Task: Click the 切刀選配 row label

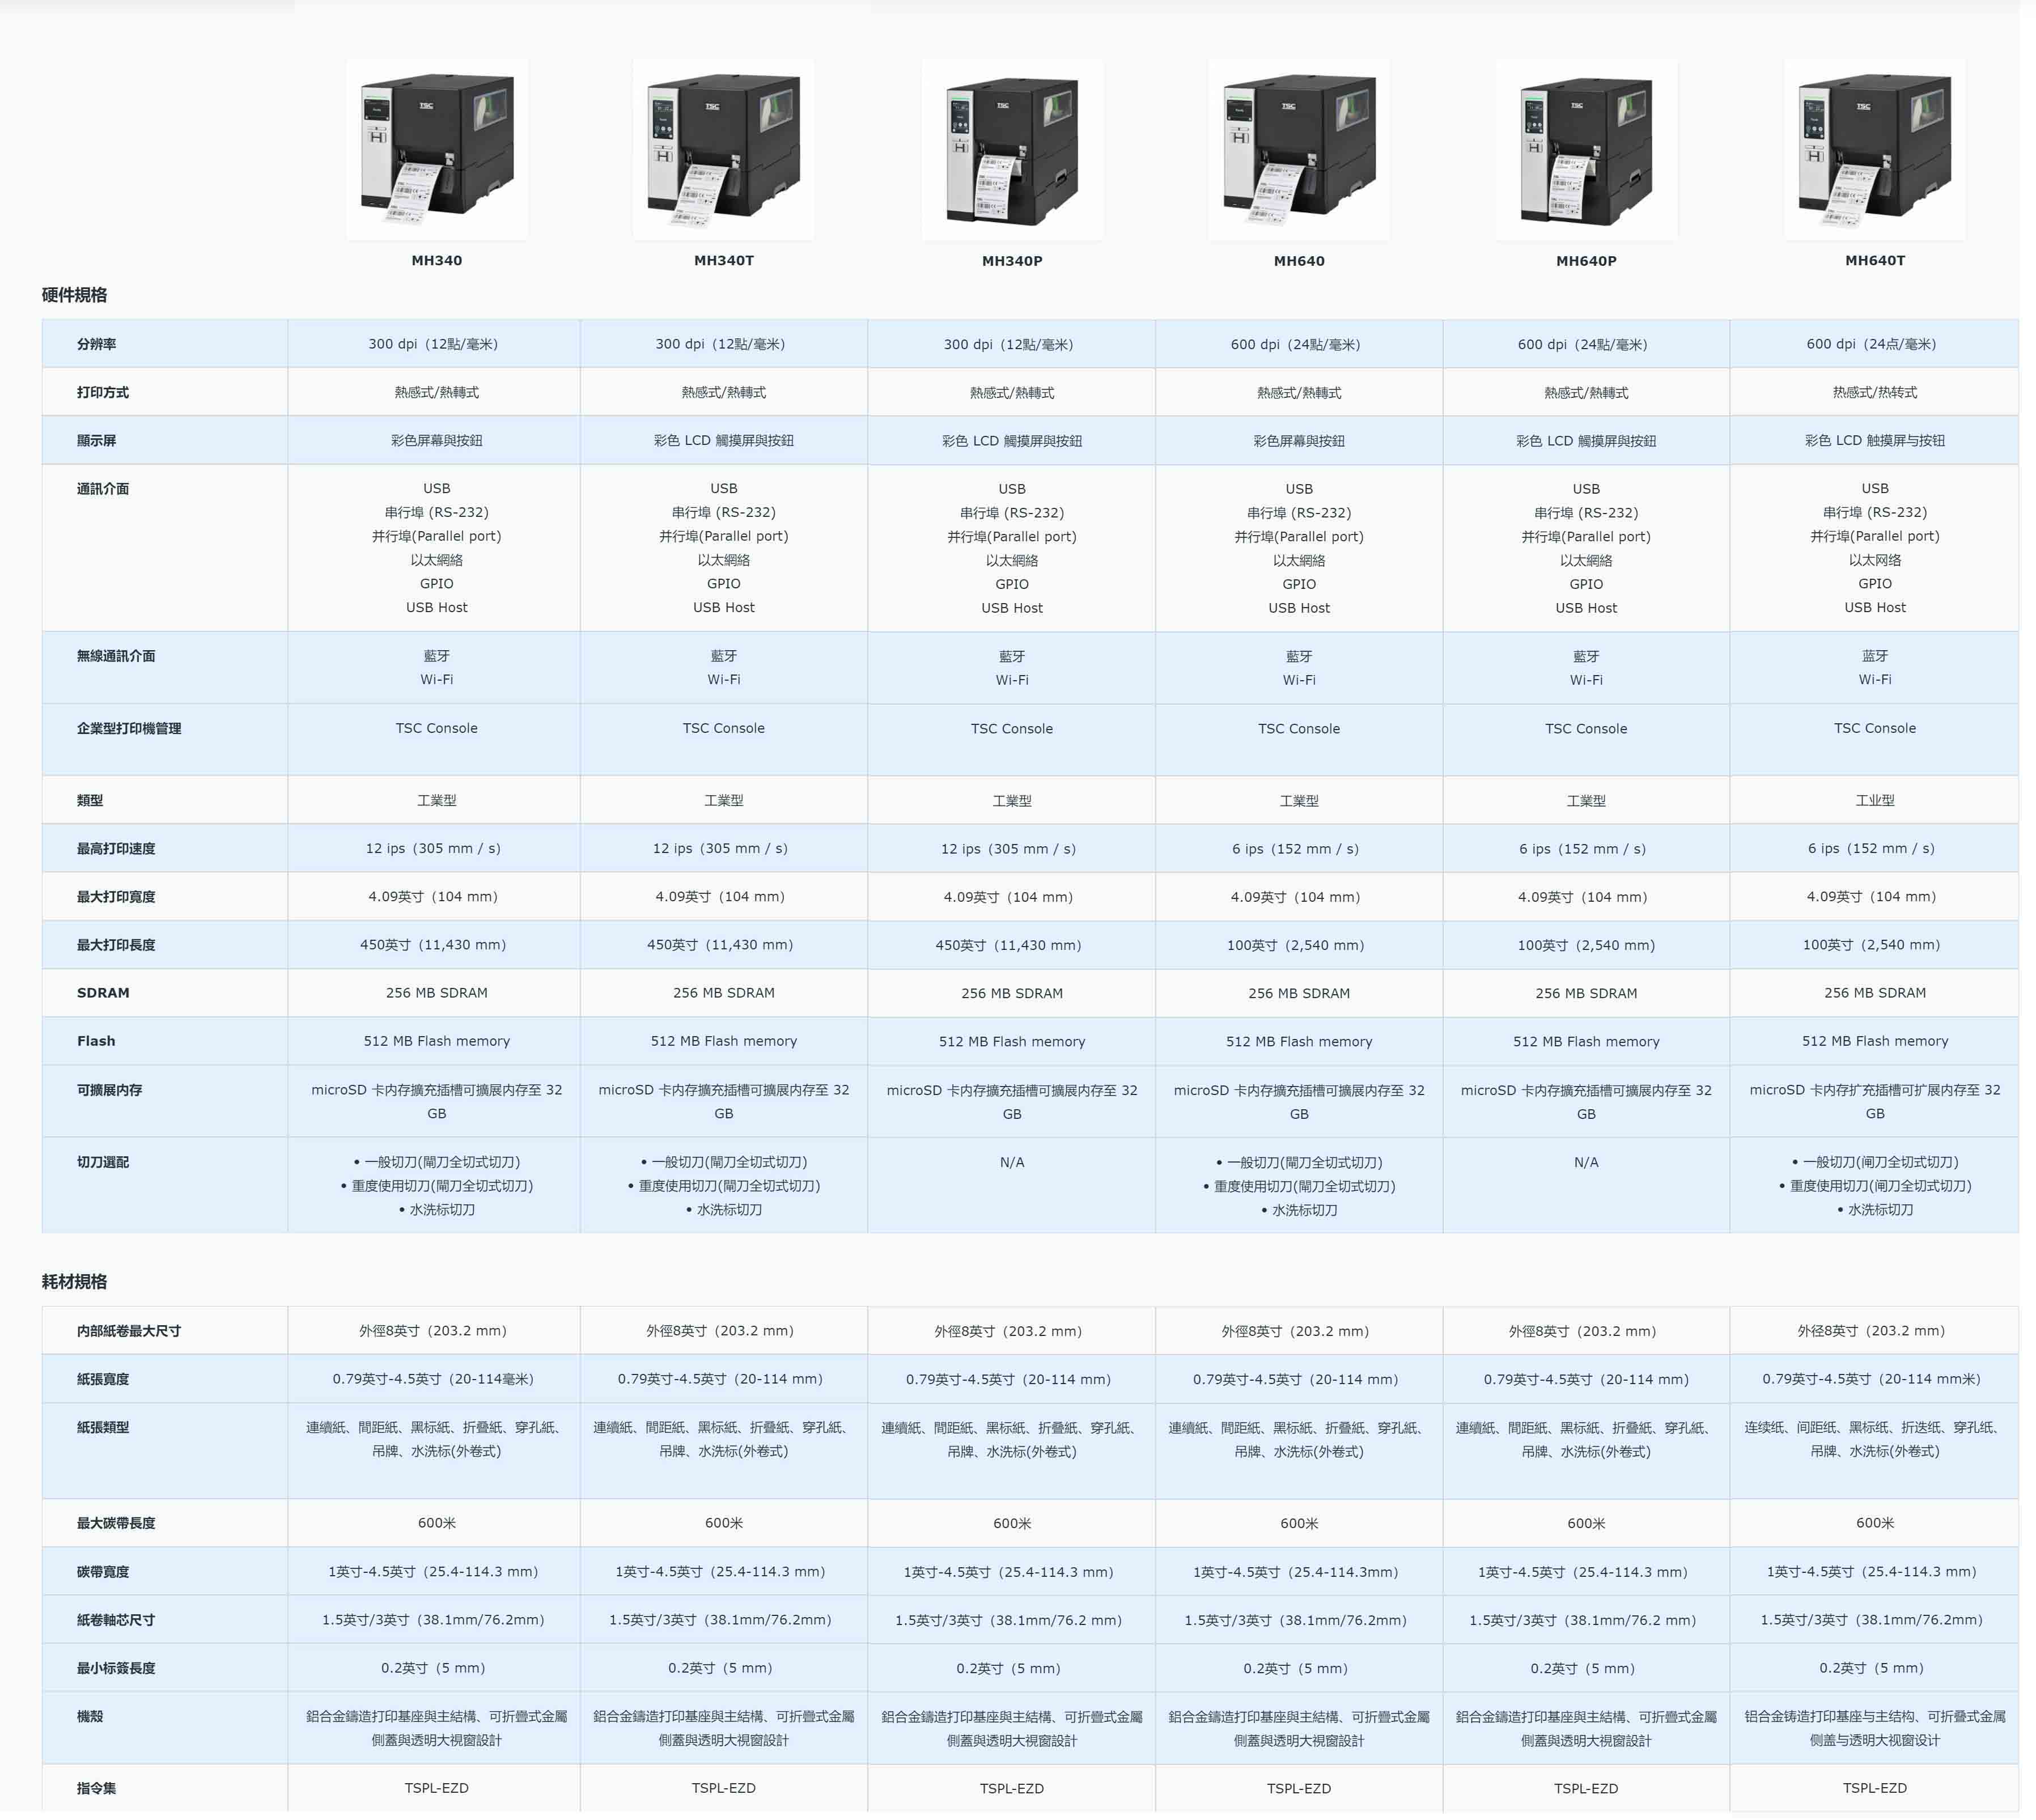Action: (103, 1162)
